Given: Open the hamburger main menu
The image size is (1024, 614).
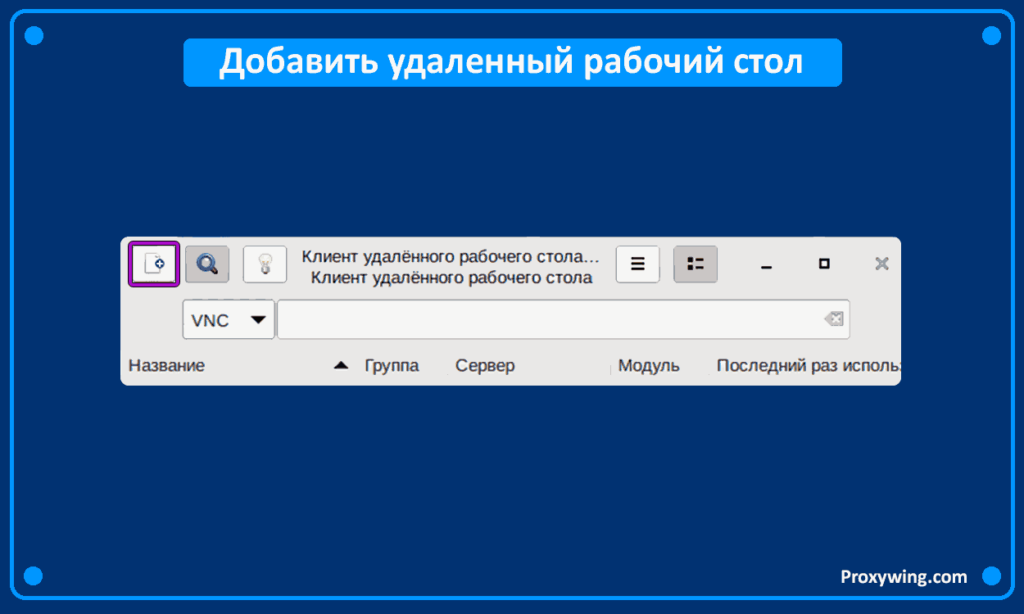Looking at the screenshot, I should pyautogui.click(x=637, y=264).
